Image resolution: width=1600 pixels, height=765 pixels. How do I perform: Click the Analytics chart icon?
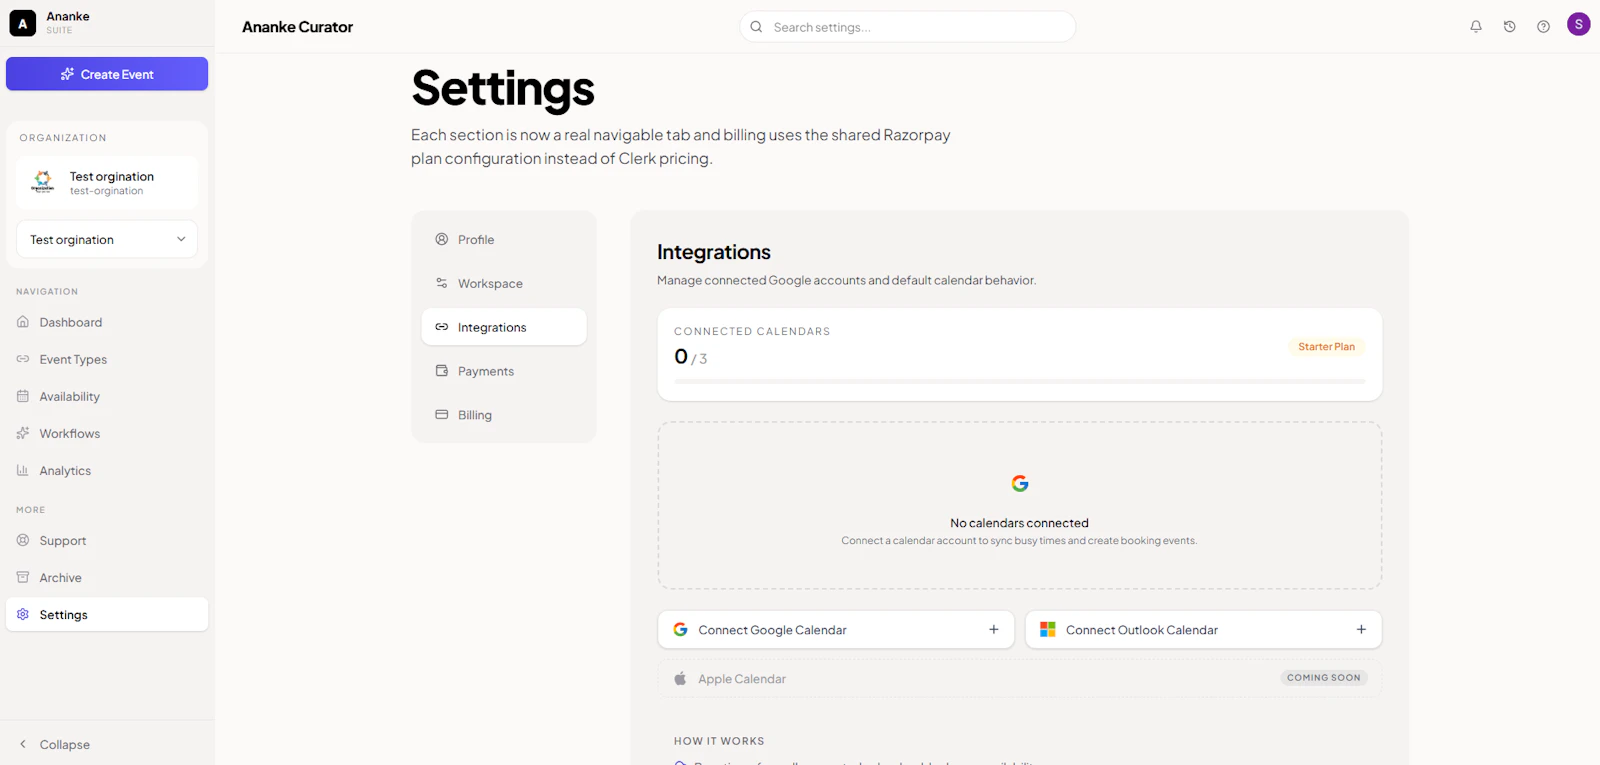23,470
